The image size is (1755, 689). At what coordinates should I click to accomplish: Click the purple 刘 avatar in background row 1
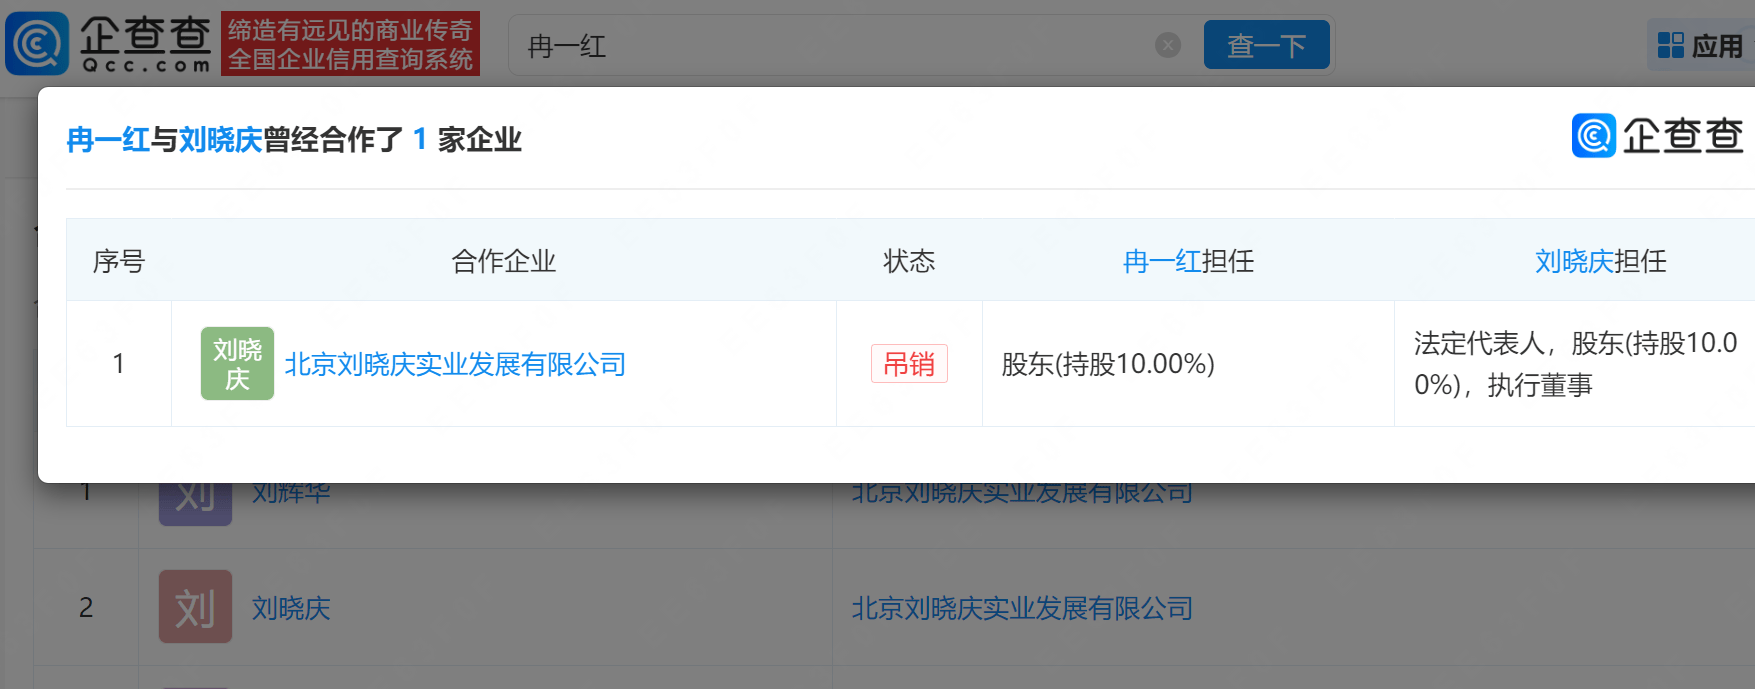[x=195, y=504]
